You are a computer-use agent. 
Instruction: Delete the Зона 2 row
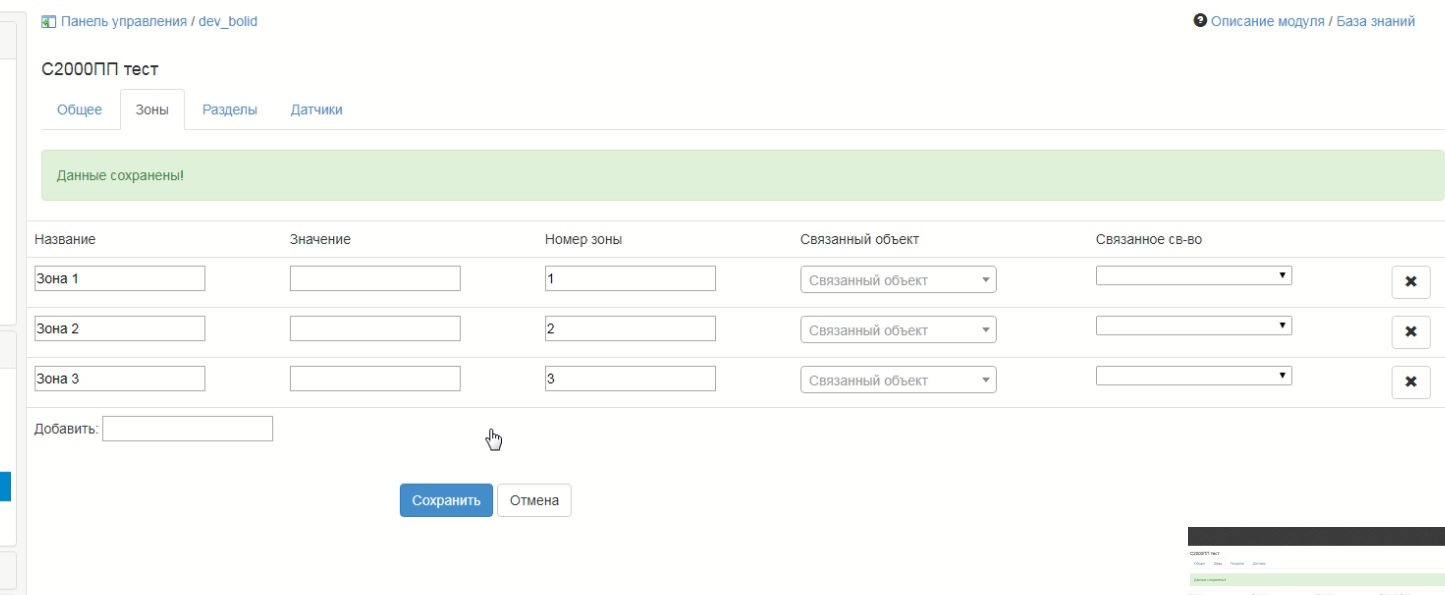(1410, 332)
